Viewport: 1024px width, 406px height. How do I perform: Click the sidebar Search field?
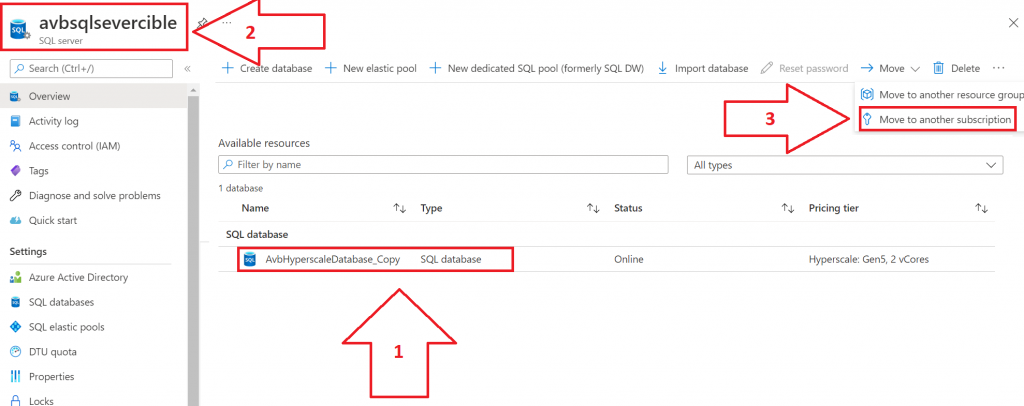pyautogui.click(x=91, y=69)
